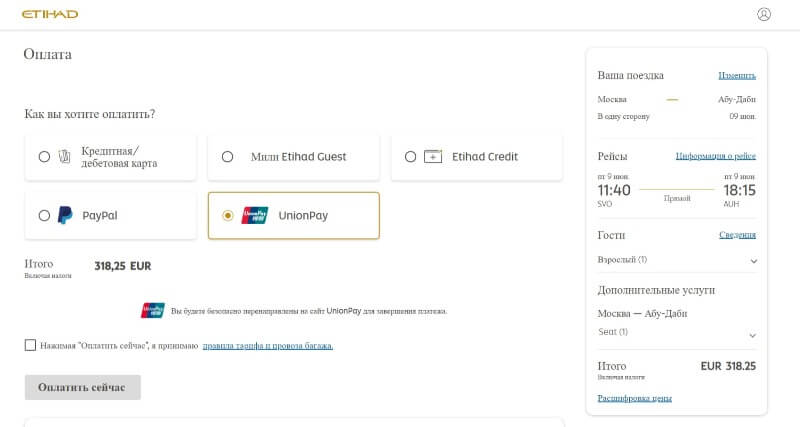
Task: Open the Сведения guests link
Action: (x=737, y=235)
